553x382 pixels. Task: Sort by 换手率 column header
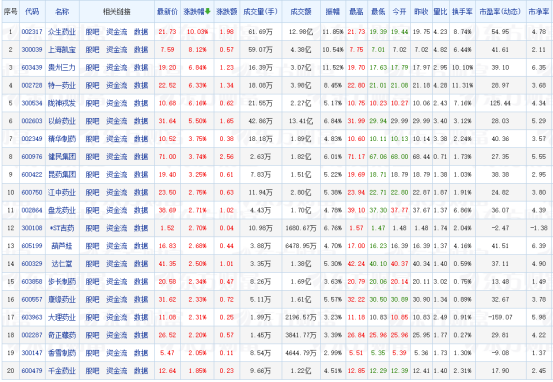coord(462,12)
